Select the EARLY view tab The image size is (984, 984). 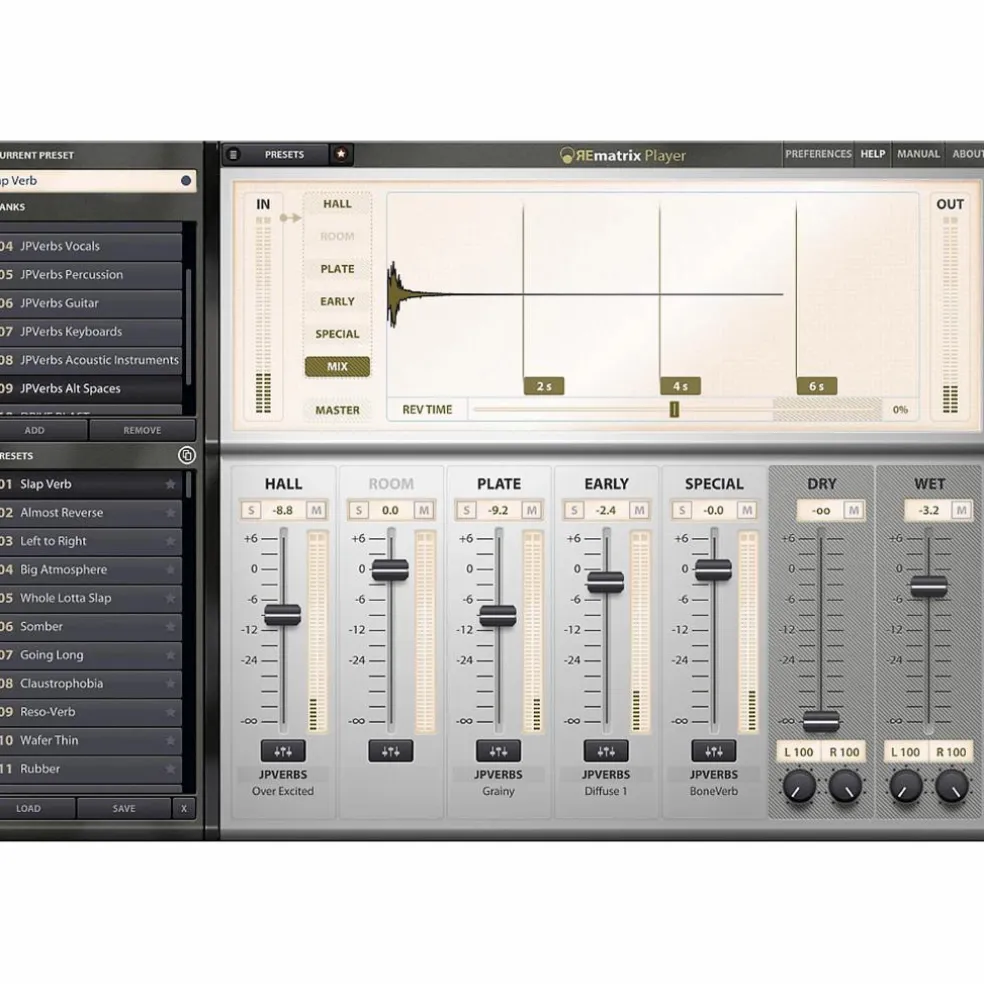(338, 302)
